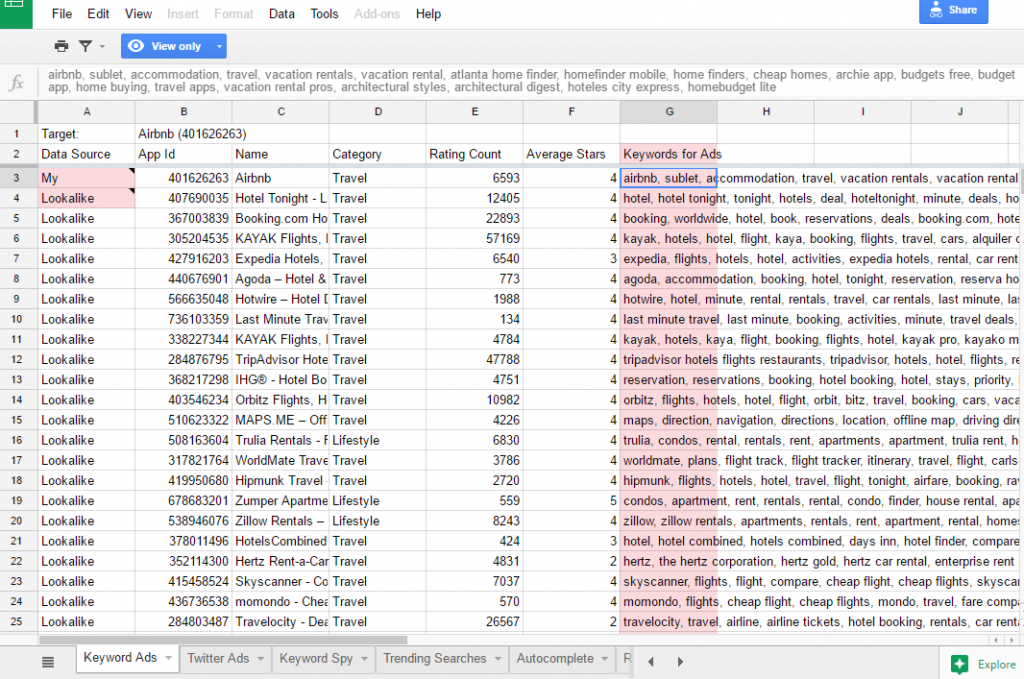Open the Data menu
This screenshot has width=1024, height=679.
(x=281, y=14)
